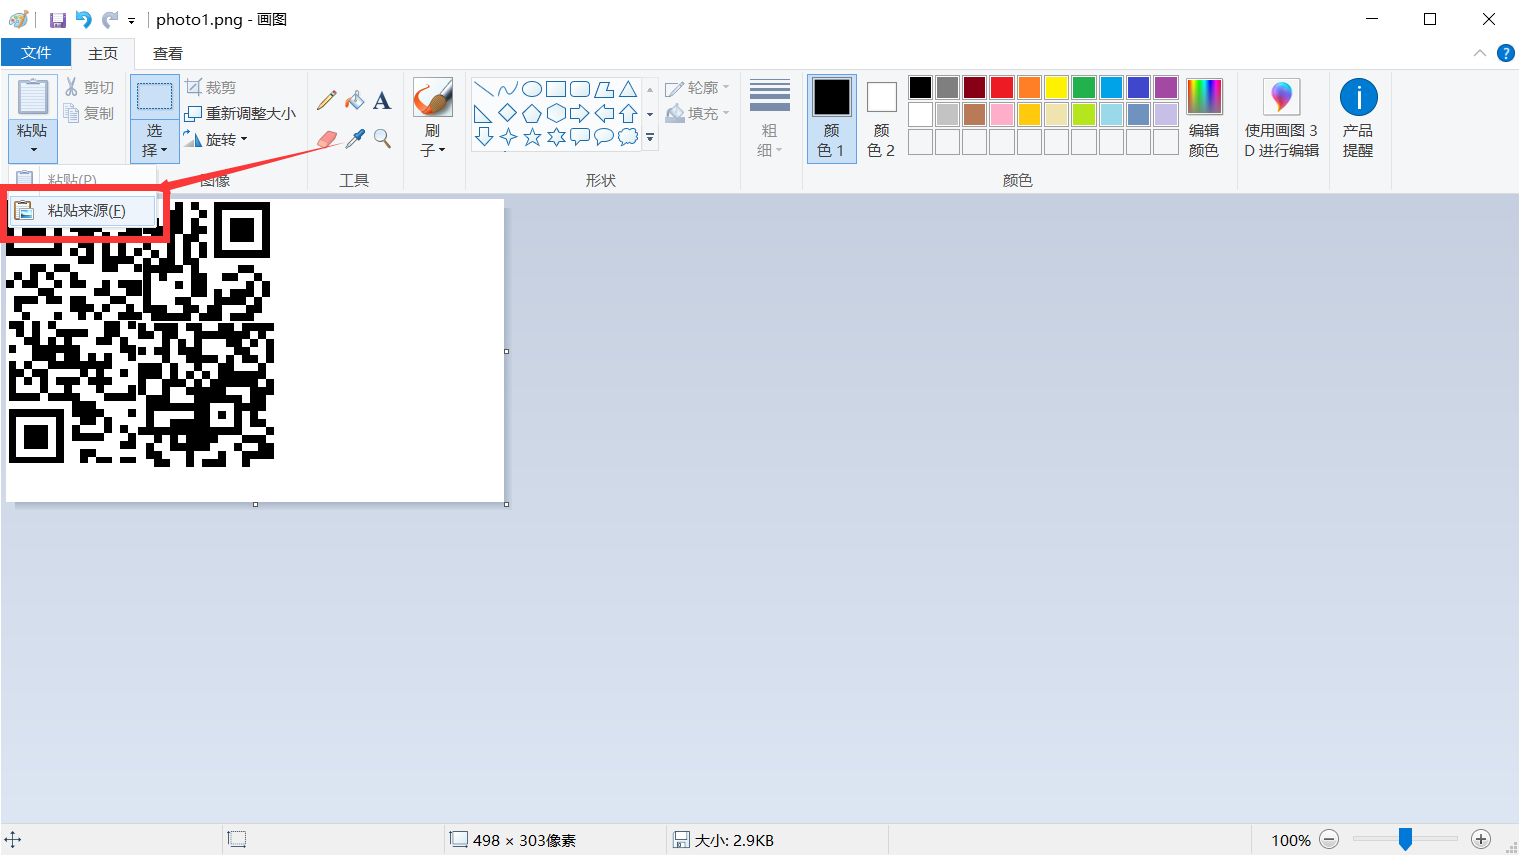Click the Paste (粘贴) clipboard icon
This screenshot has height=856, width=1520.
click(33, 97)
